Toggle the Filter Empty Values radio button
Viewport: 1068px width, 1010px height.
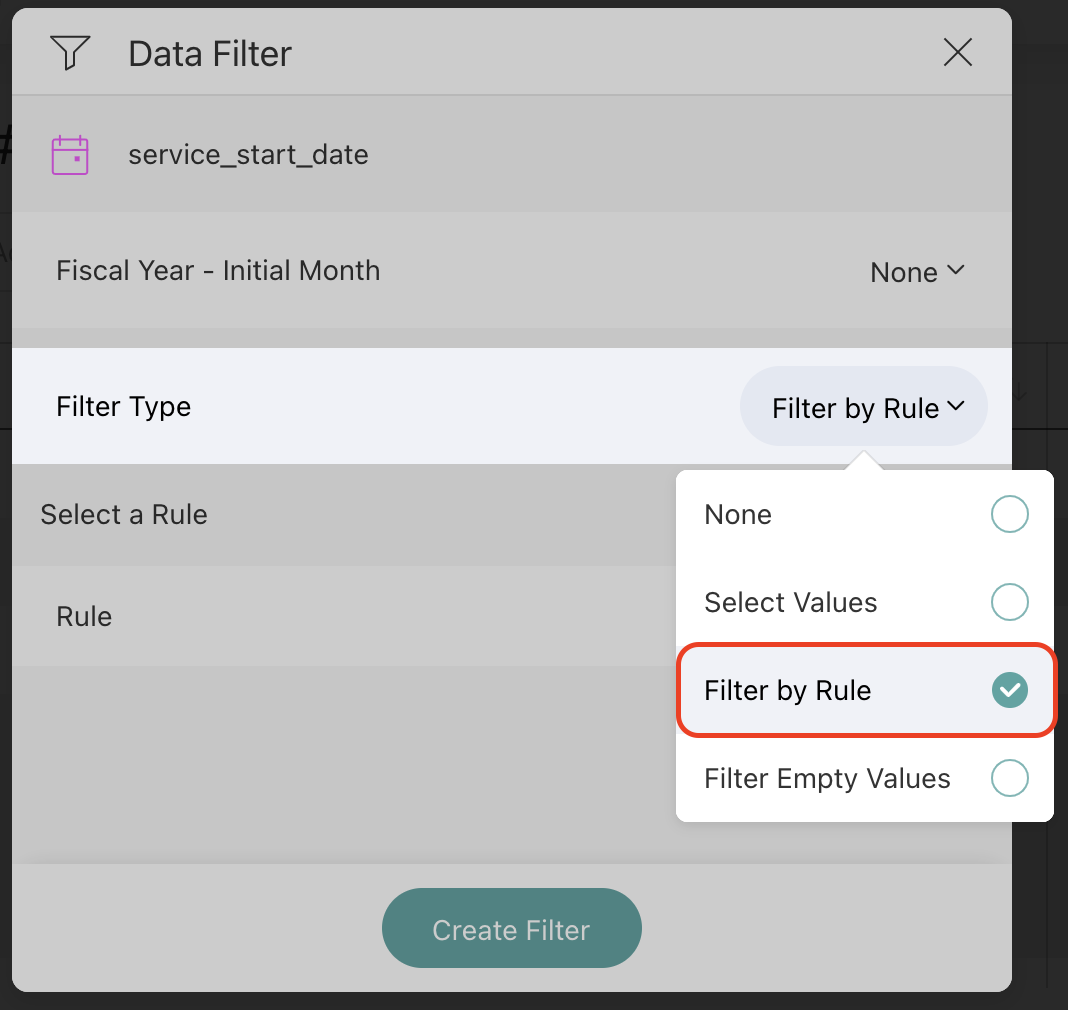point(1009,778)
